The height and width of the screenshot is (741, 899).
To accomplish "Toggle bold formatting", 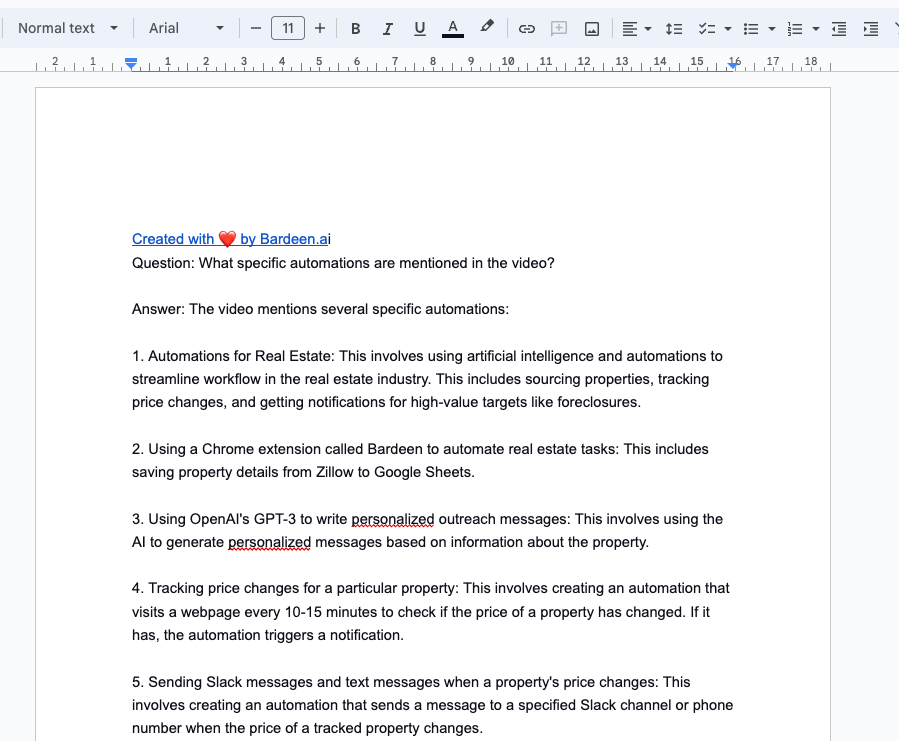I will pyautogui.click(x=355, y=28).
